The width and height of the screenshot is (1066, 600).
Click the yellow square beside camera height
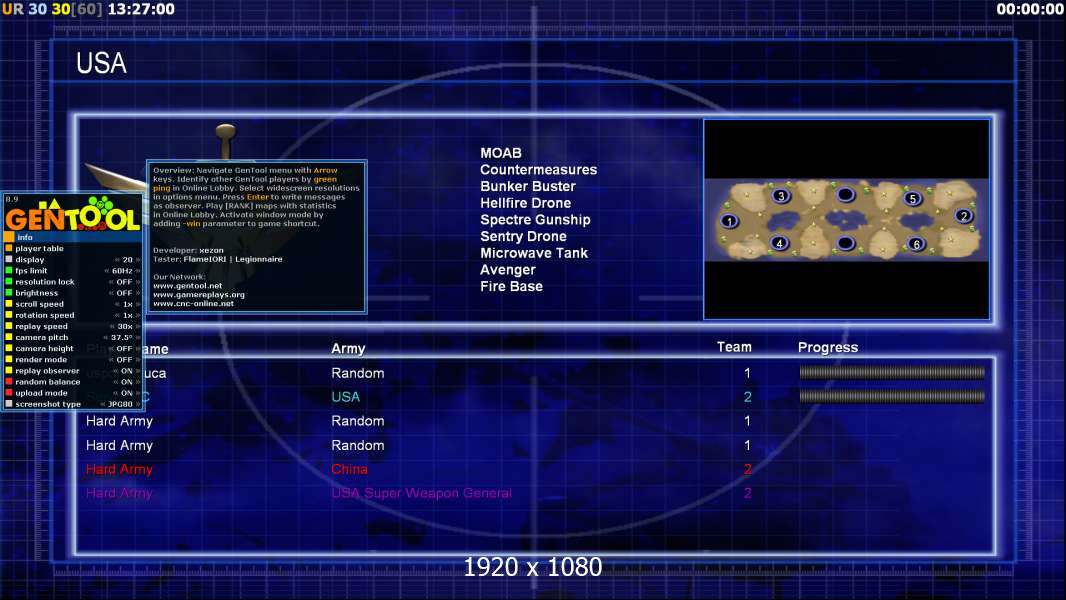pos(9,348)
